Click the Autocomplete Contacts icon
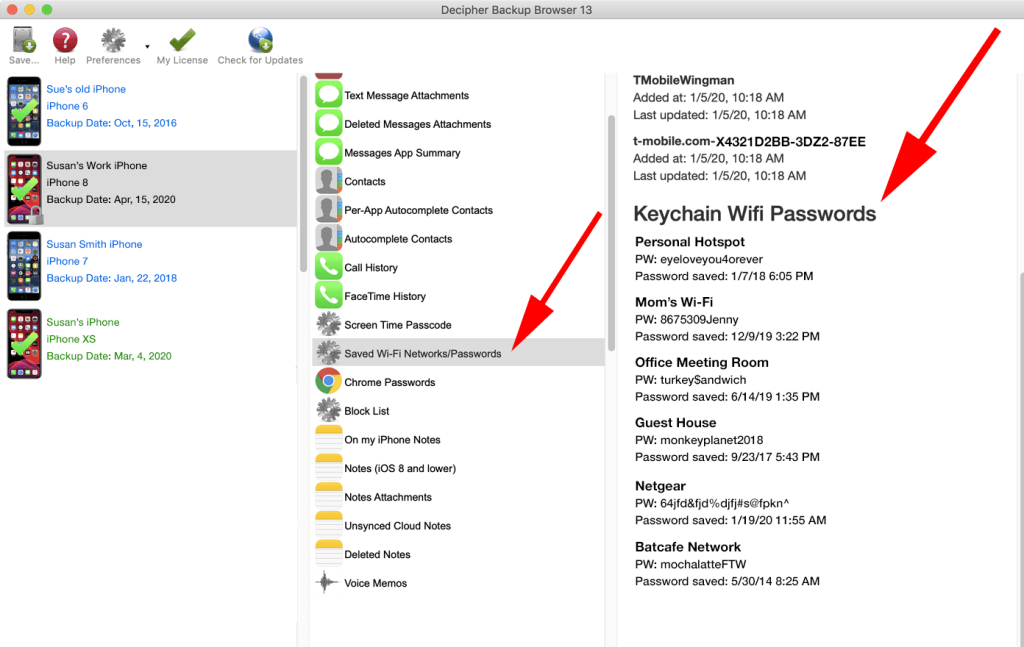This screenshot has height=647, width=1024. pyautogui.click(x=328, y=239)
